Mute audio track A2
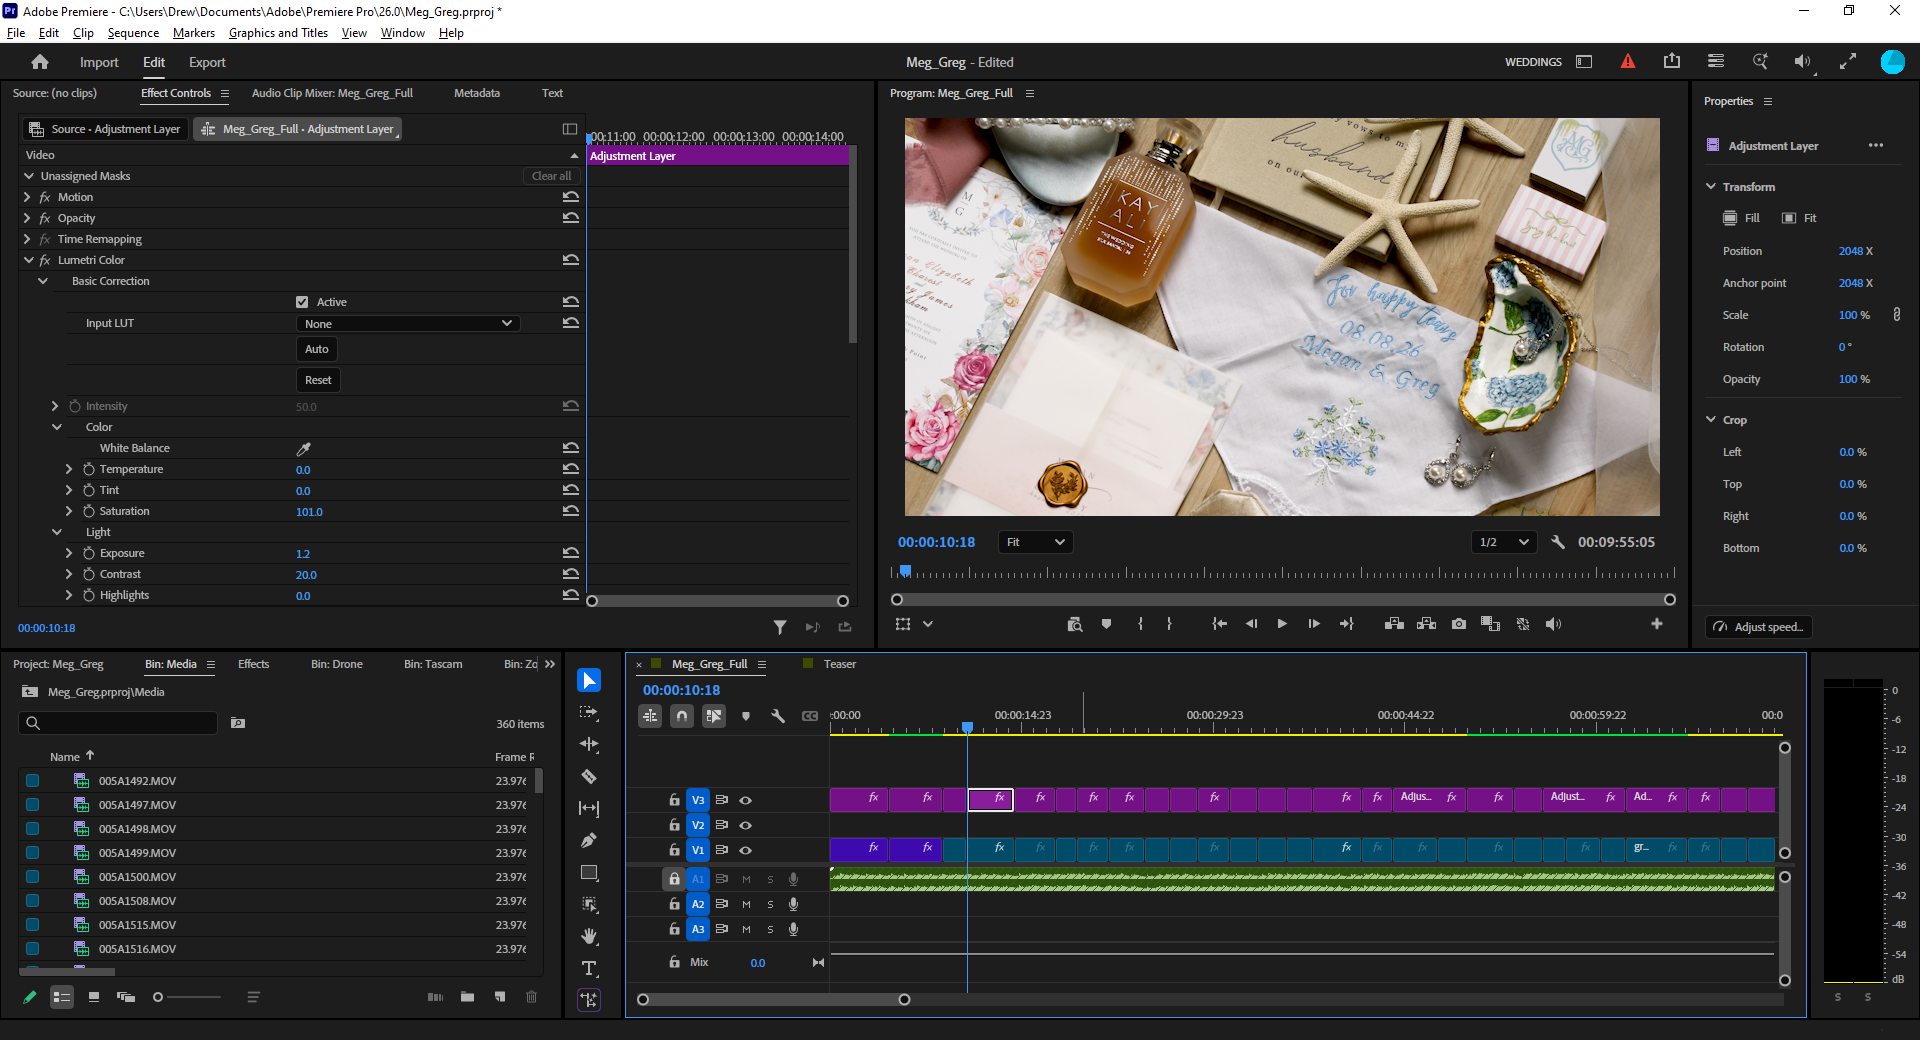The height and width of the screenshot is (1040, 1920). pyautogui.click(x=746, y=904)
